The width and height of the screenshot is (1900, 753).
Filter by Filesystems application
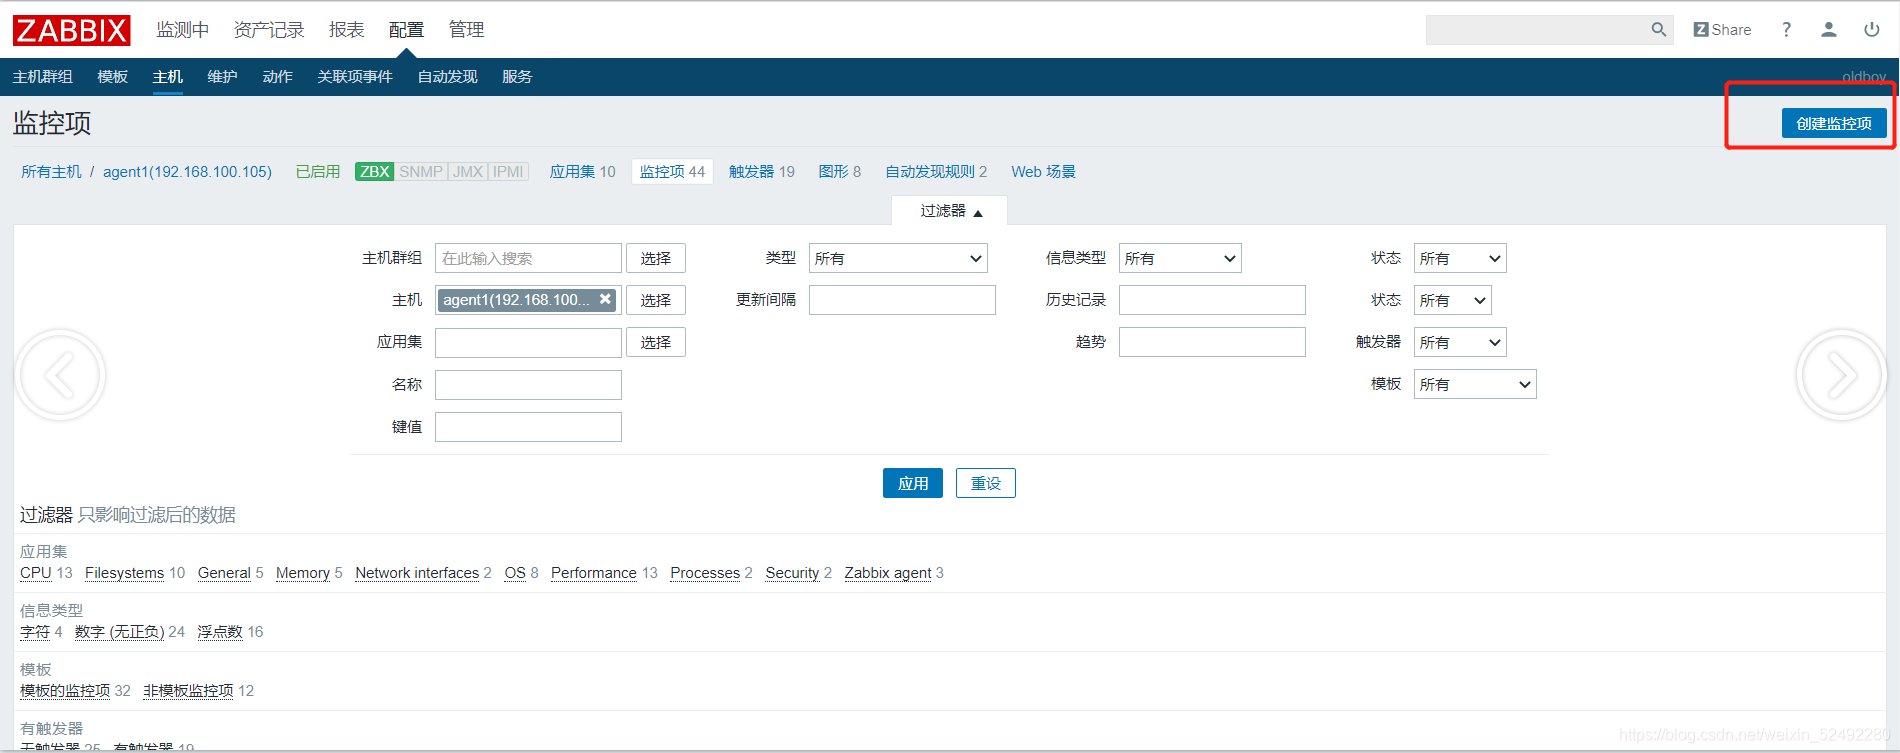coord(124,573)
